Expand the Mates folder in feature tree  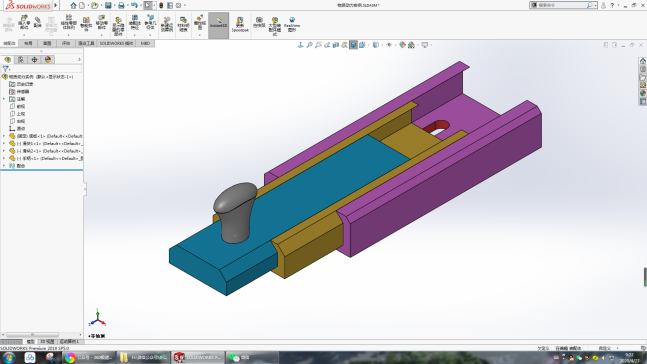click(4, 165)
